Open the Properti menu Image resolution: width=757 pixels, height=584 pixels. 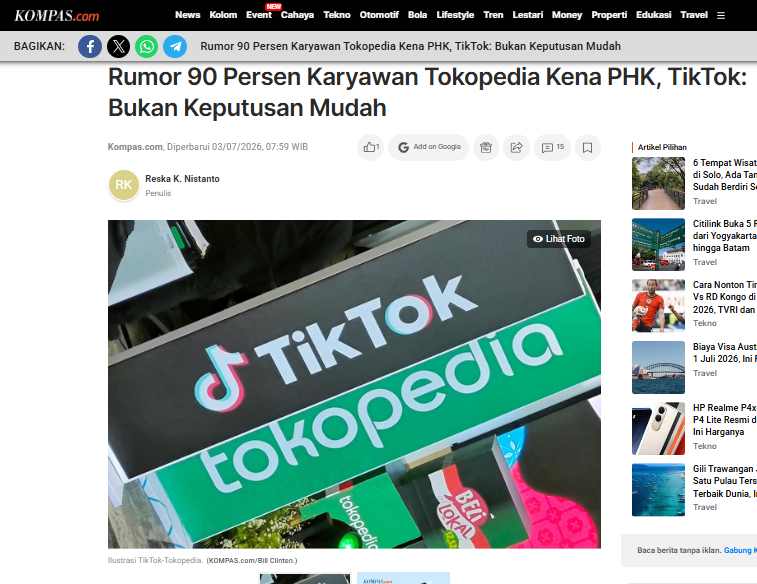pyautogui.click(x=609, y=15)
